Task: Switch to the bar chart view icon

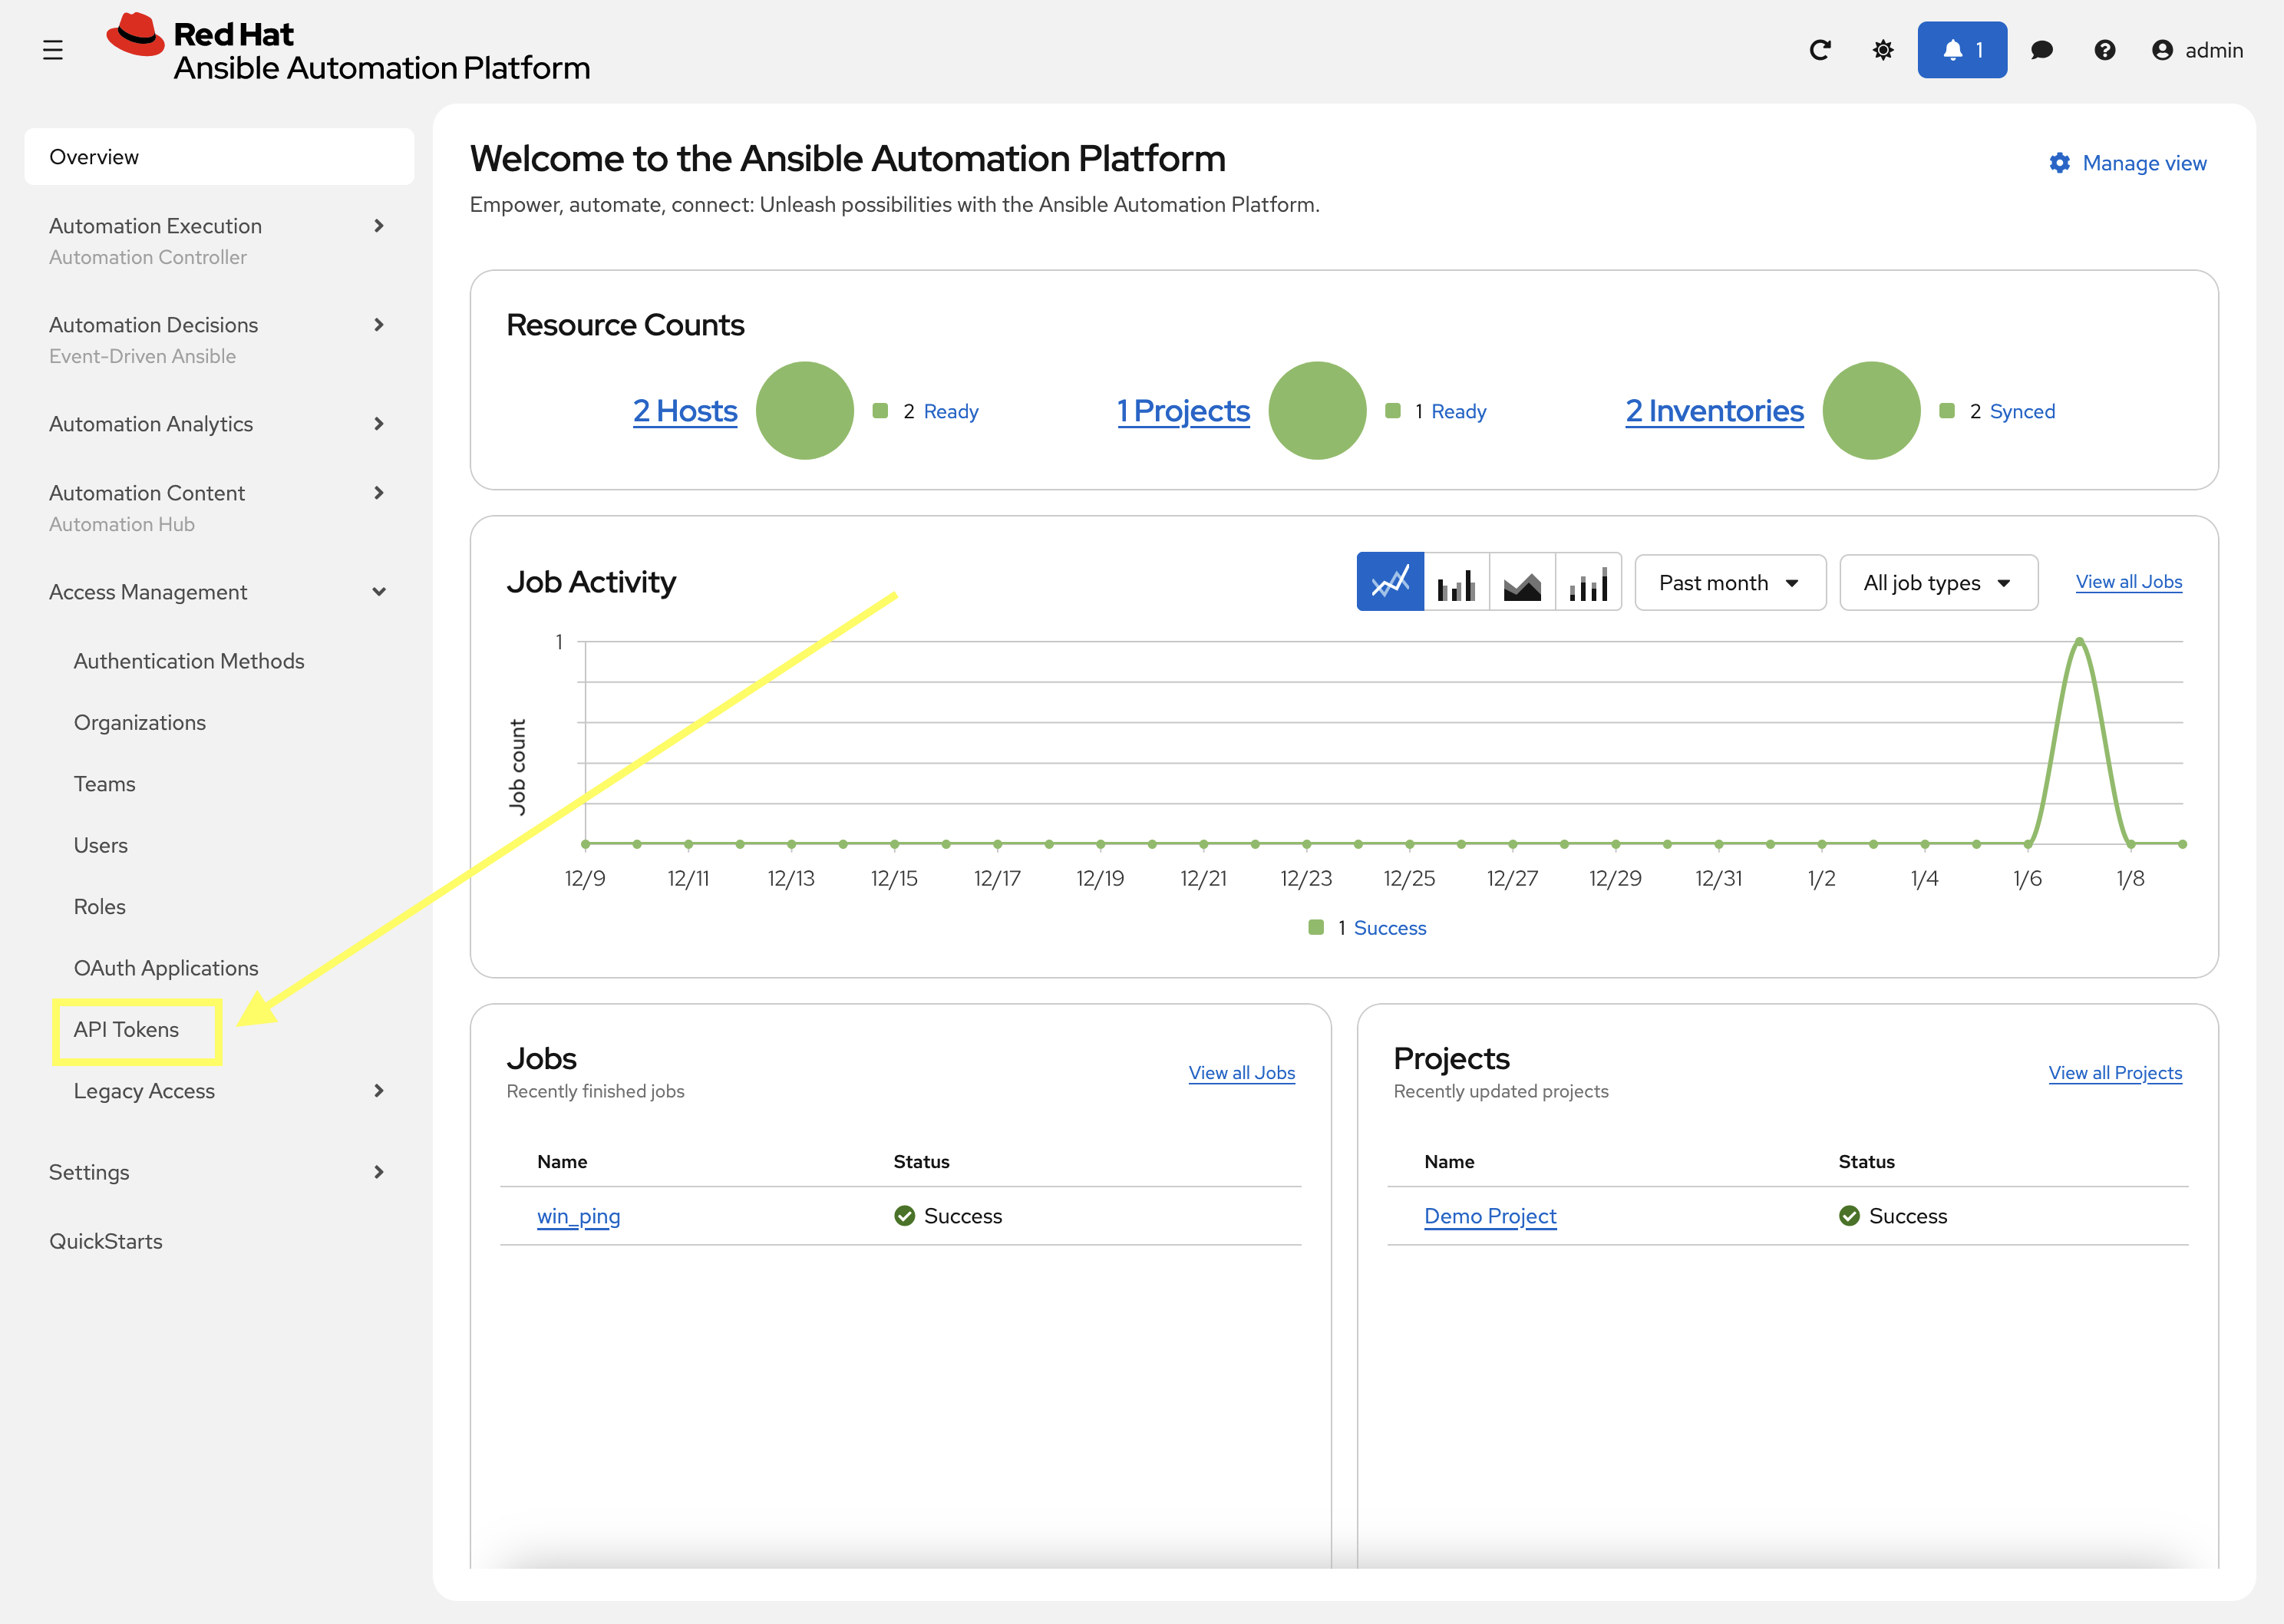Action: [1456, 582]
